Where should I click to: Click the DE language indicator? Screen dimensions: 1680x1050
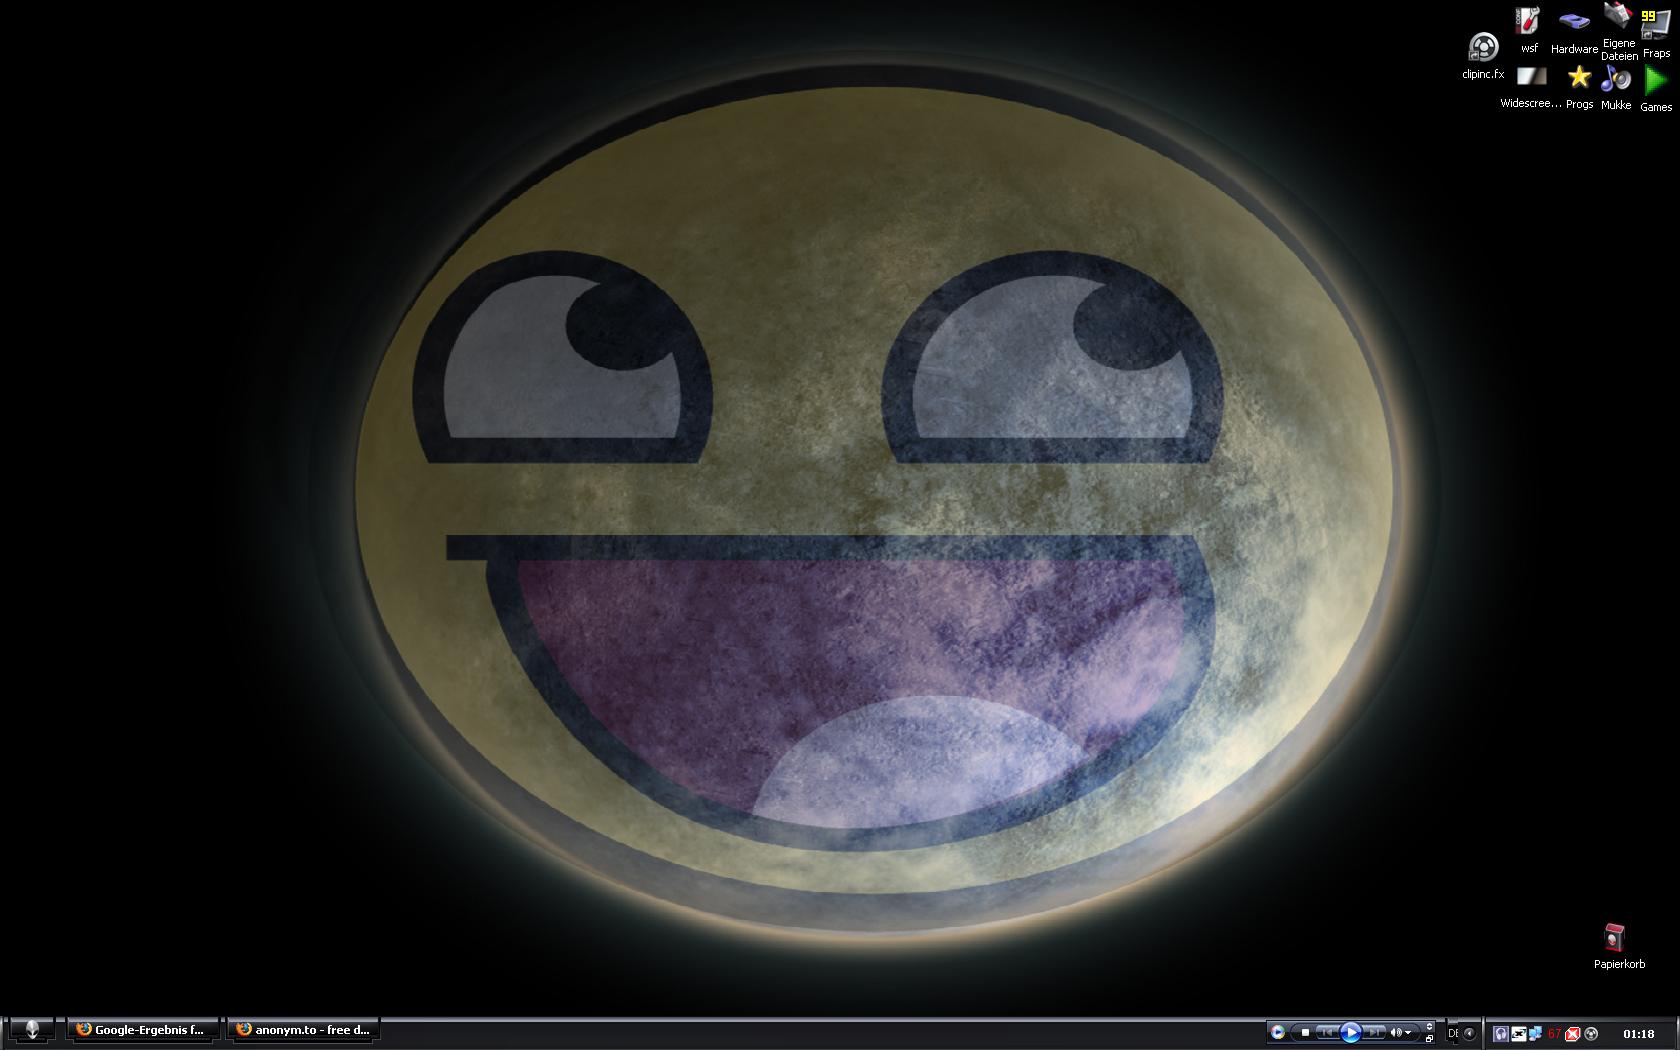pos(1453,1033)
